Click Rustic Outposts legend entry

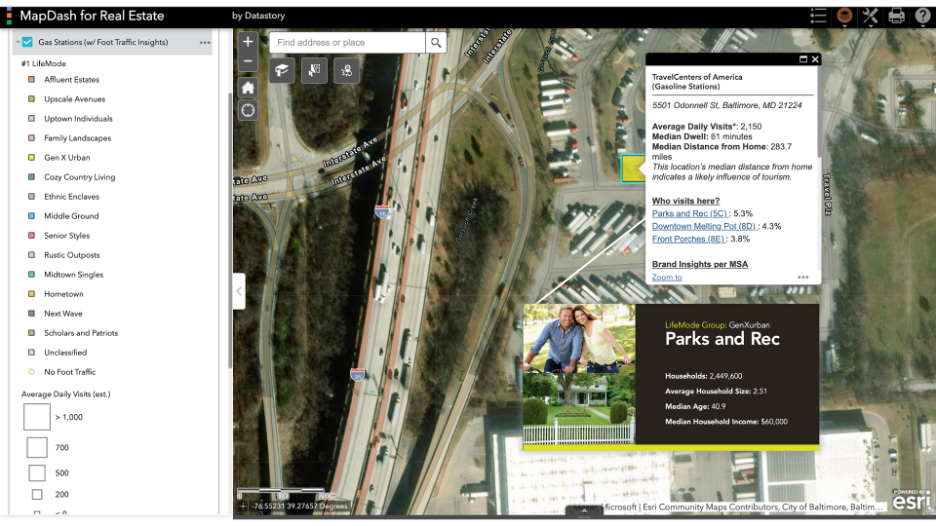coord(72,255)
